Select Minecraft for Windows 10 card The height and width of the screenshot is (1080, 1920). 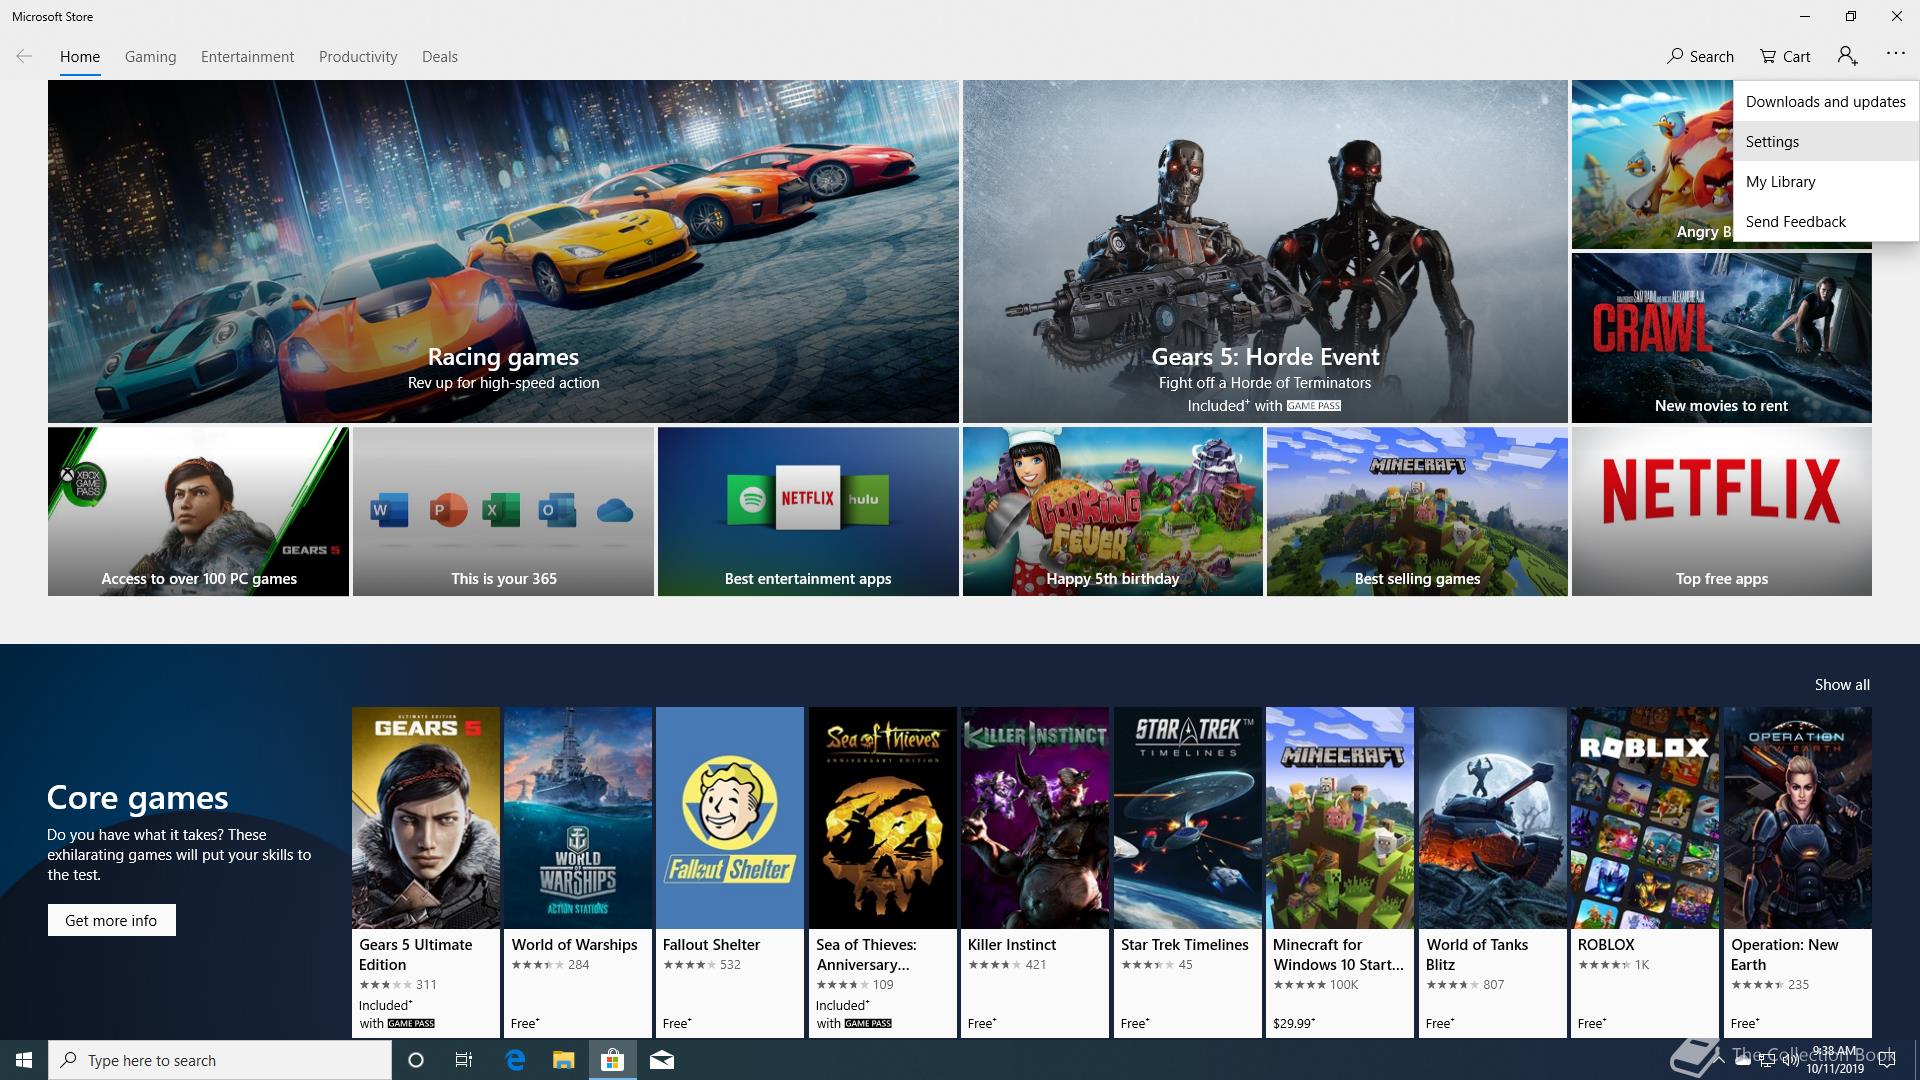[x=1340, y=872]
